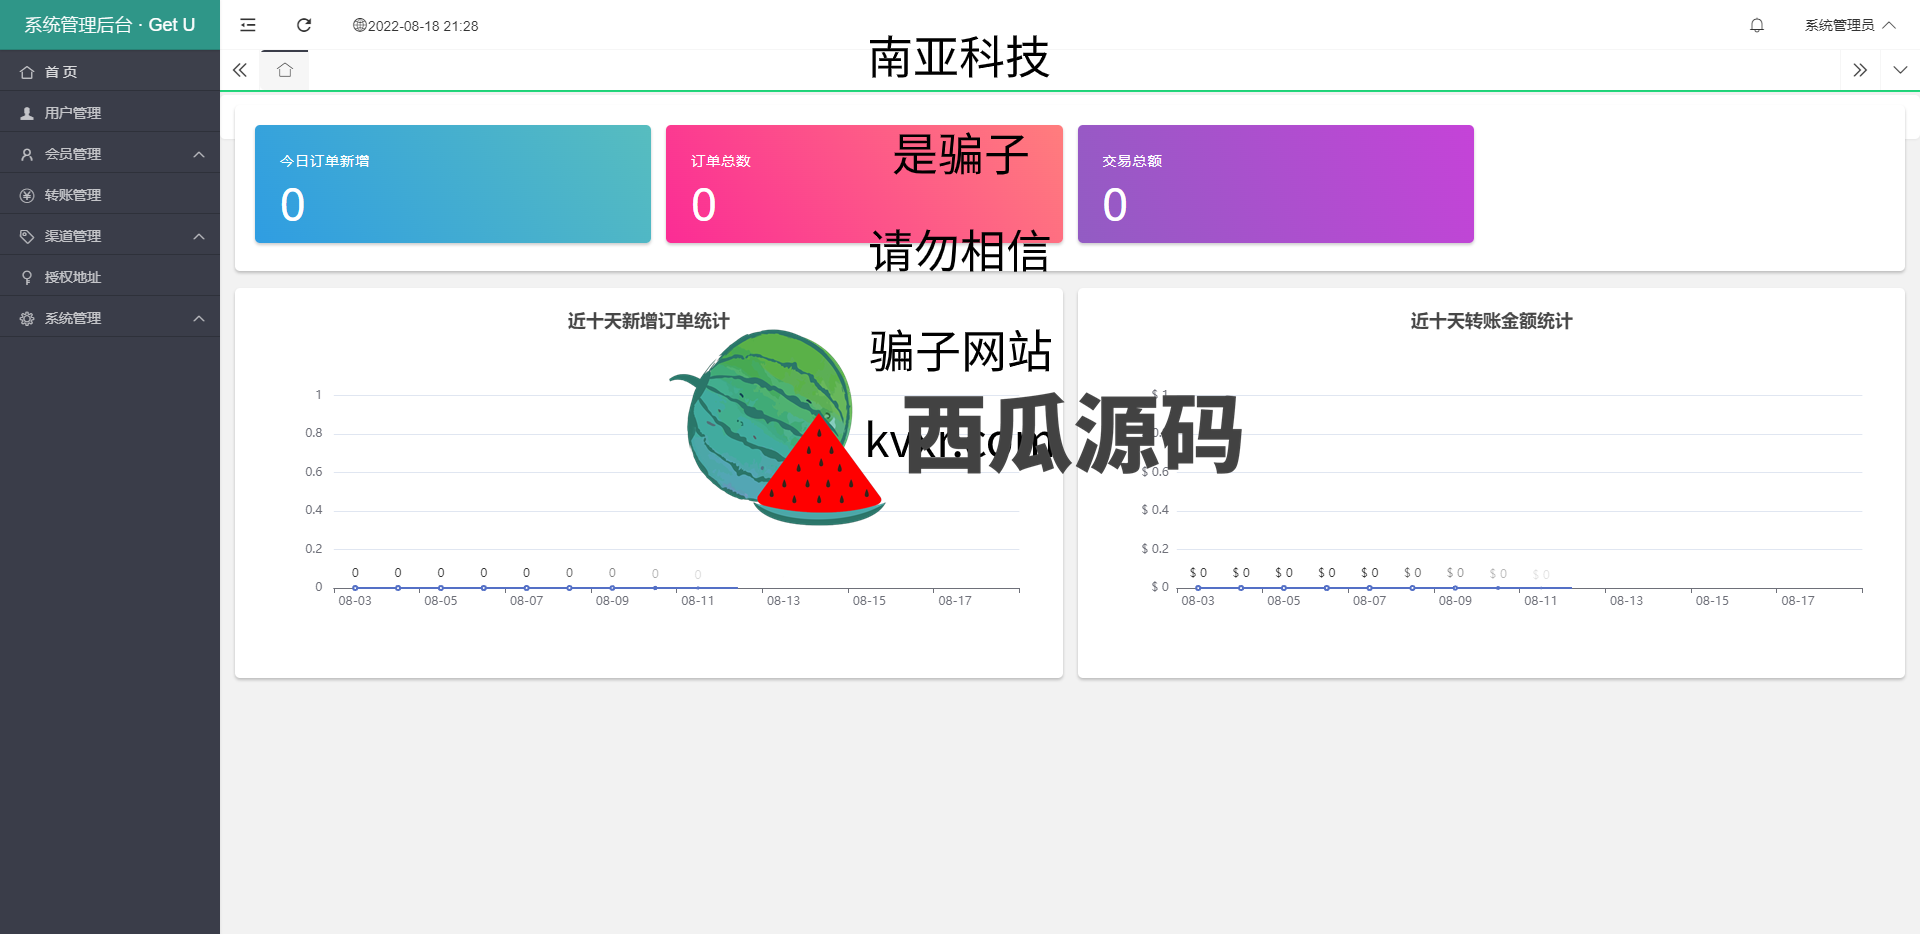Open the 系统管理员 user dropdown
Image resolution: width=1920 pixels, height=934 pixels.
[1850, 25]
